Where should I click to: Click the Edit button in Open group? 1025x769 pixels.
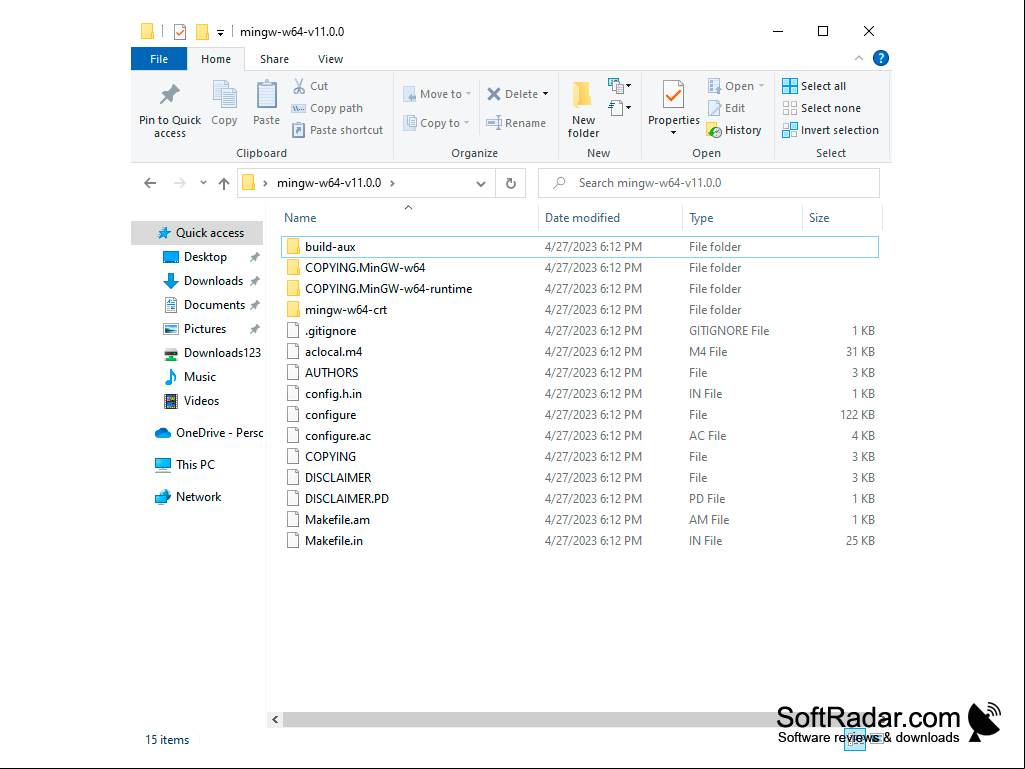coord(726,108)
